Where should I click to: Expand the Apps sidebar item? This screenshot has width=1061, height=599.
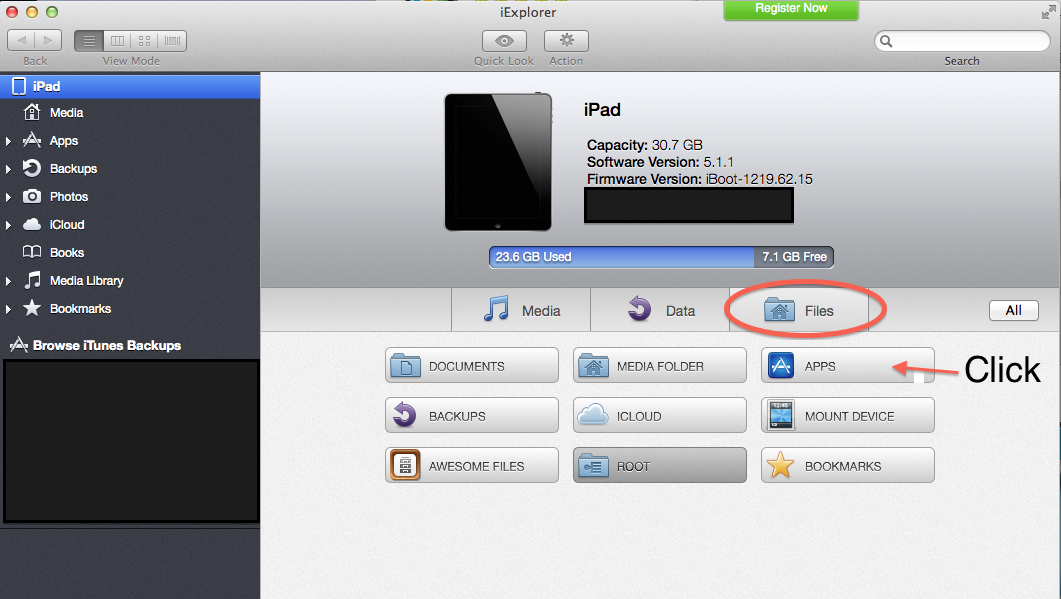click(8, 141)
